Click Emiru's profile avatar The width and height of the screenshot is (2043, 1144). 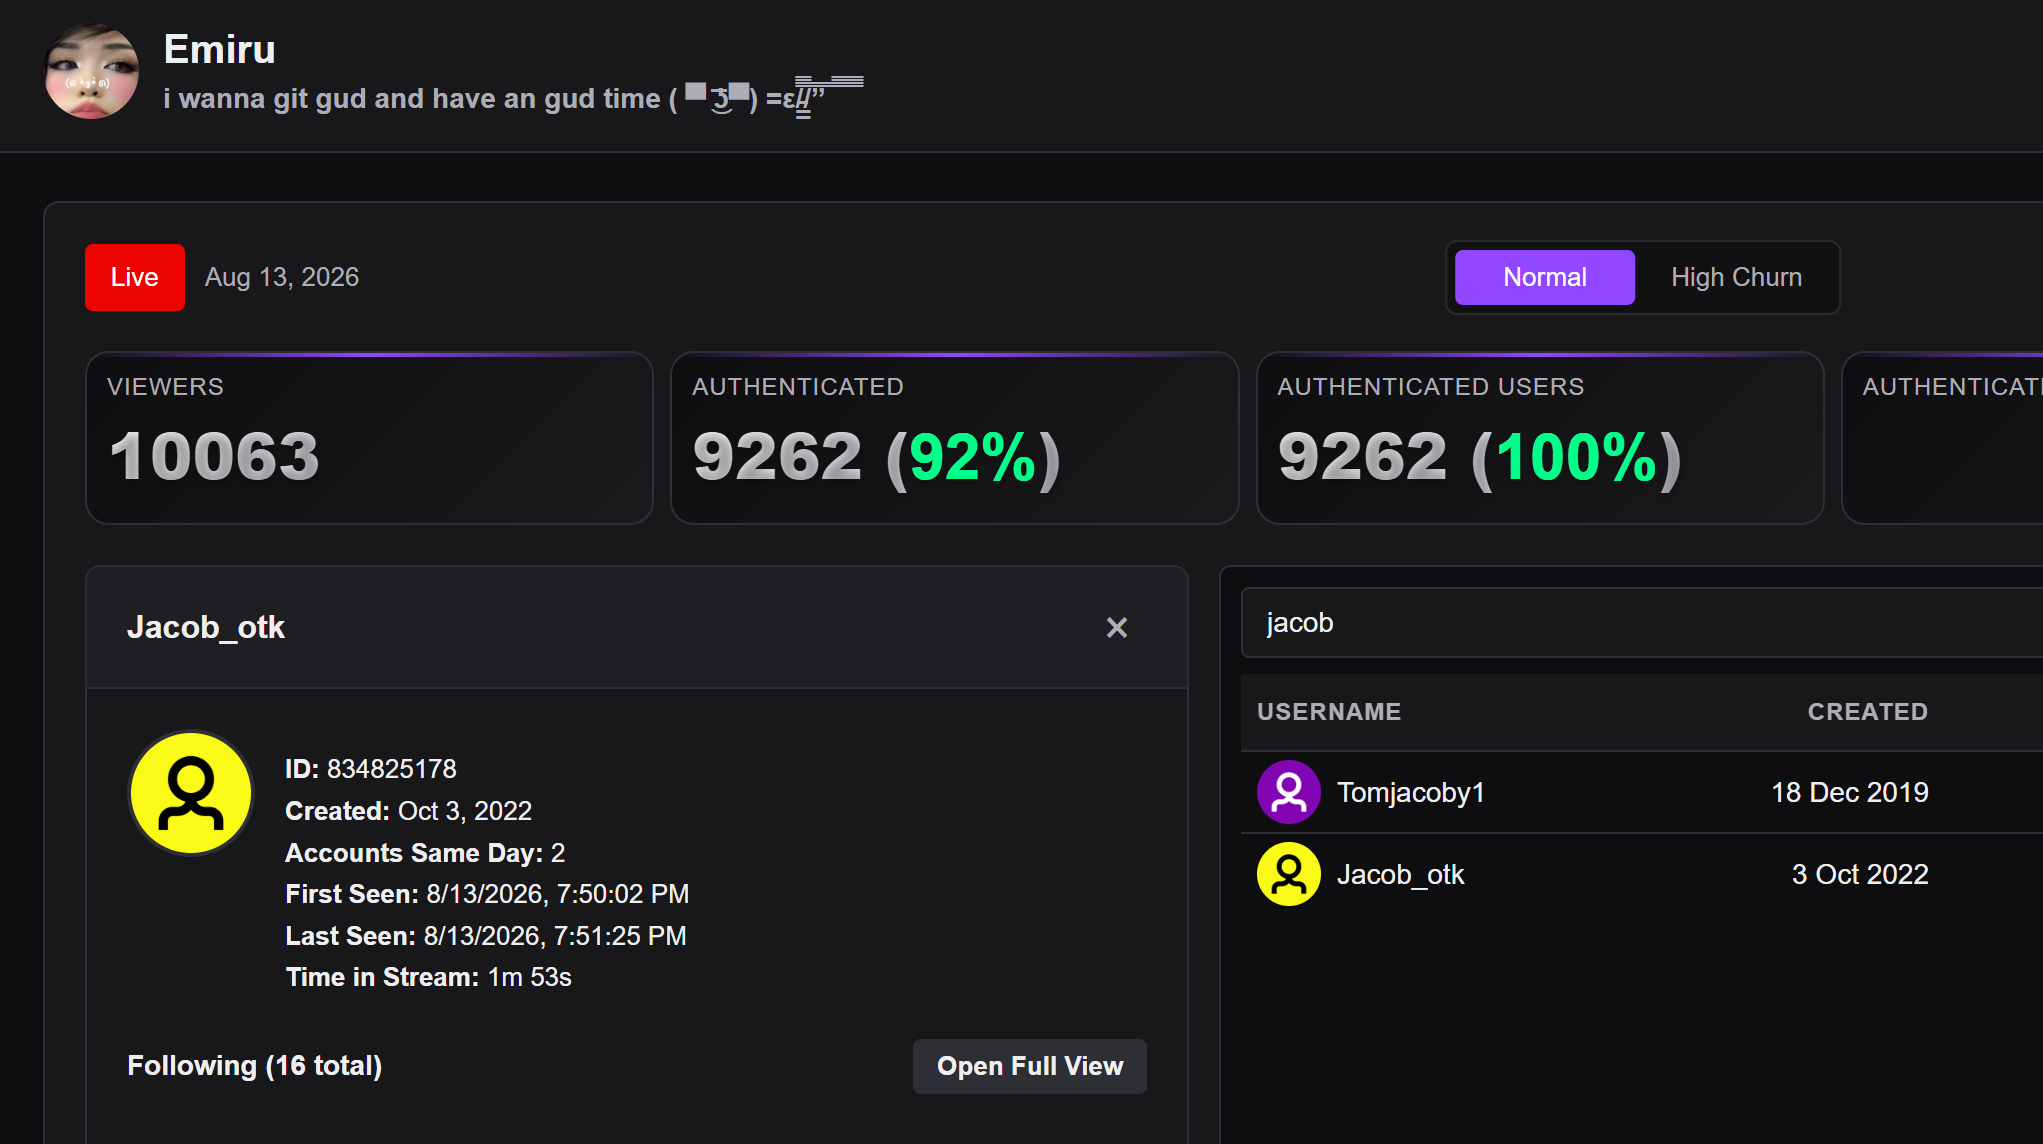(x=92, y=73)
